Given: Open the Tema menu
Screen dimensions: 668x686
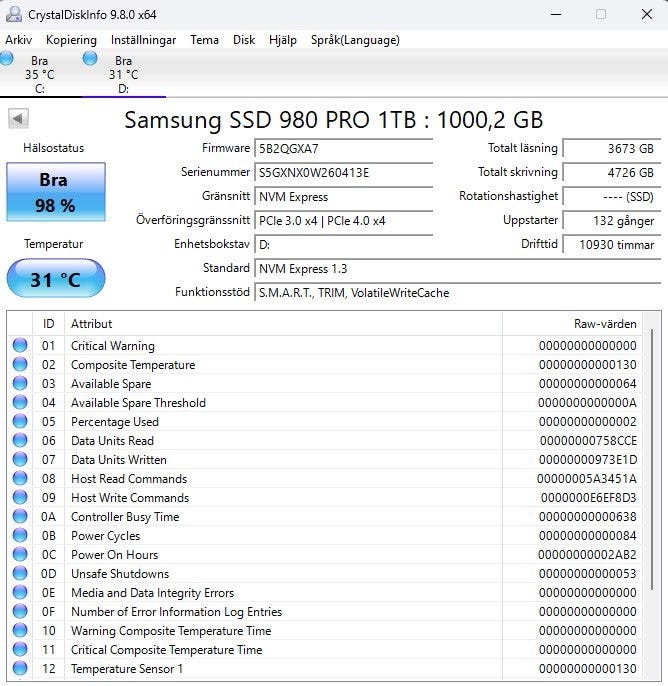Looking at the screenshot, I should (204, 40).
